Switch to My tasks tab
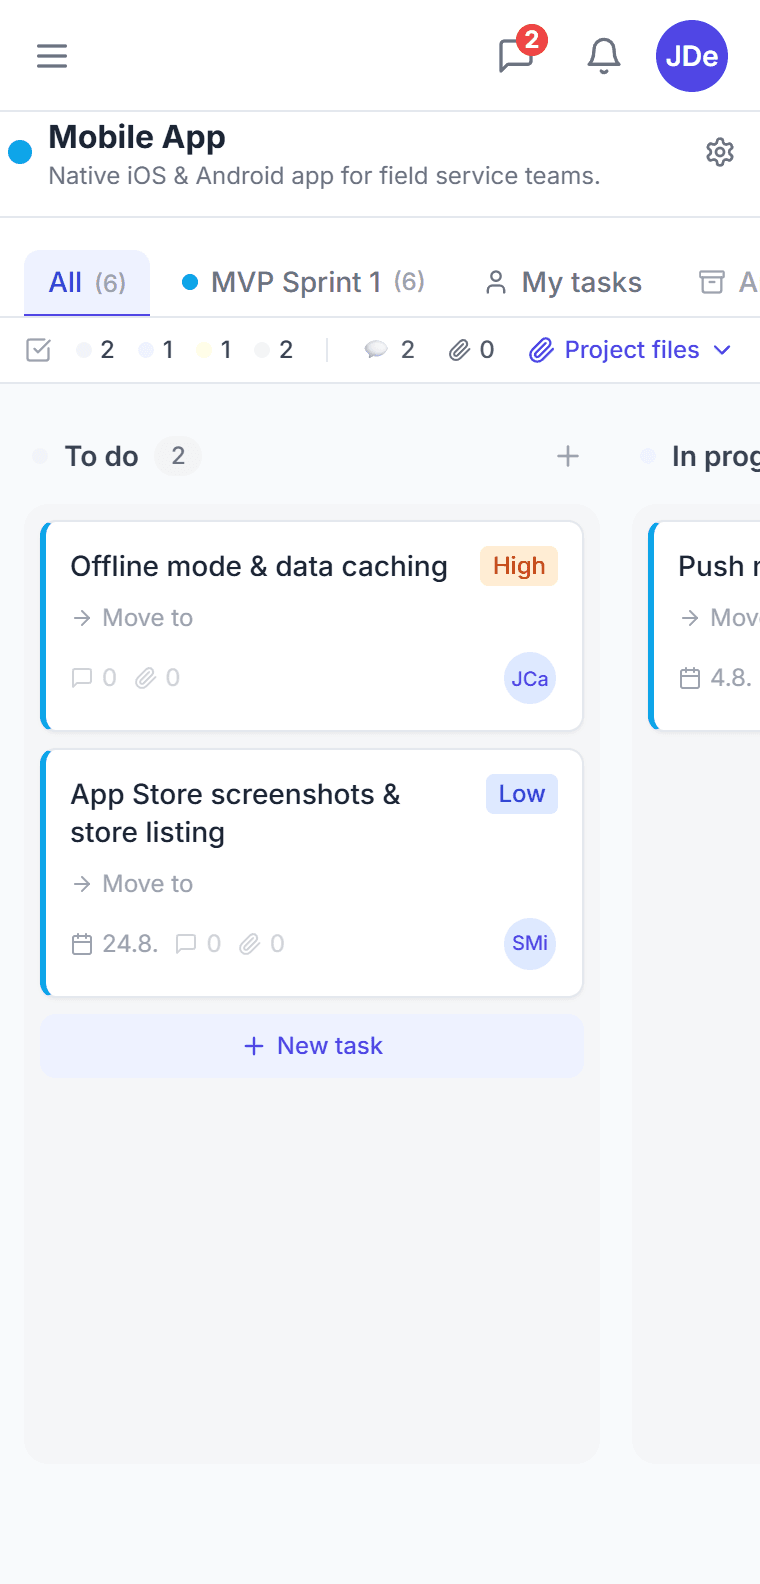Screen dimensions: 760x1584 (x=563, y=282)
